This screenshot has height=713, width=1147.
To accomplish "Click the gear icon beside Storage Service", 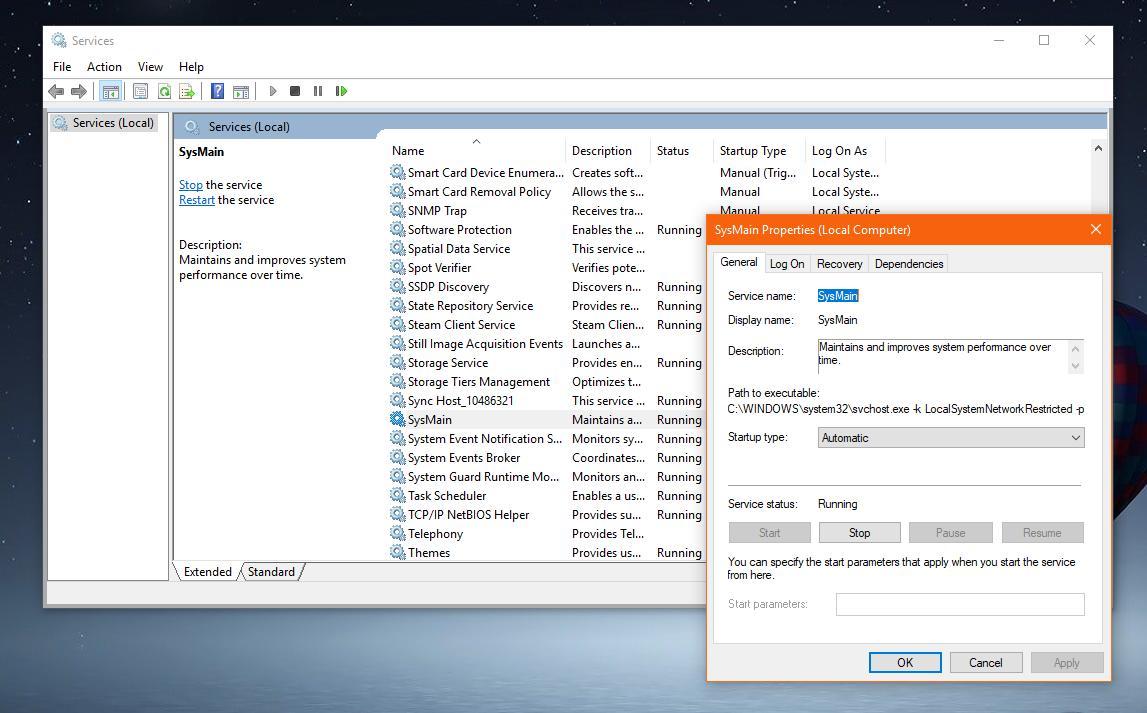I will pos(397,362).
